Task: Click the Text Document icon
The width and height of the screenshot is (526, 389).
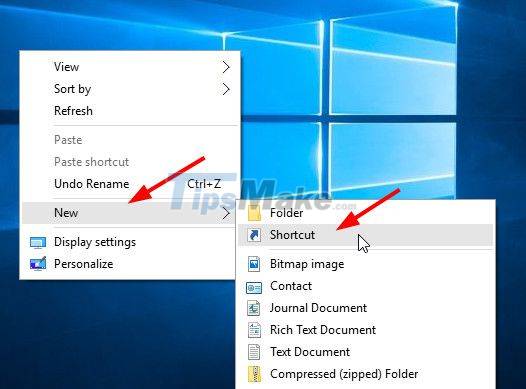Action: [x=254, y=352]
